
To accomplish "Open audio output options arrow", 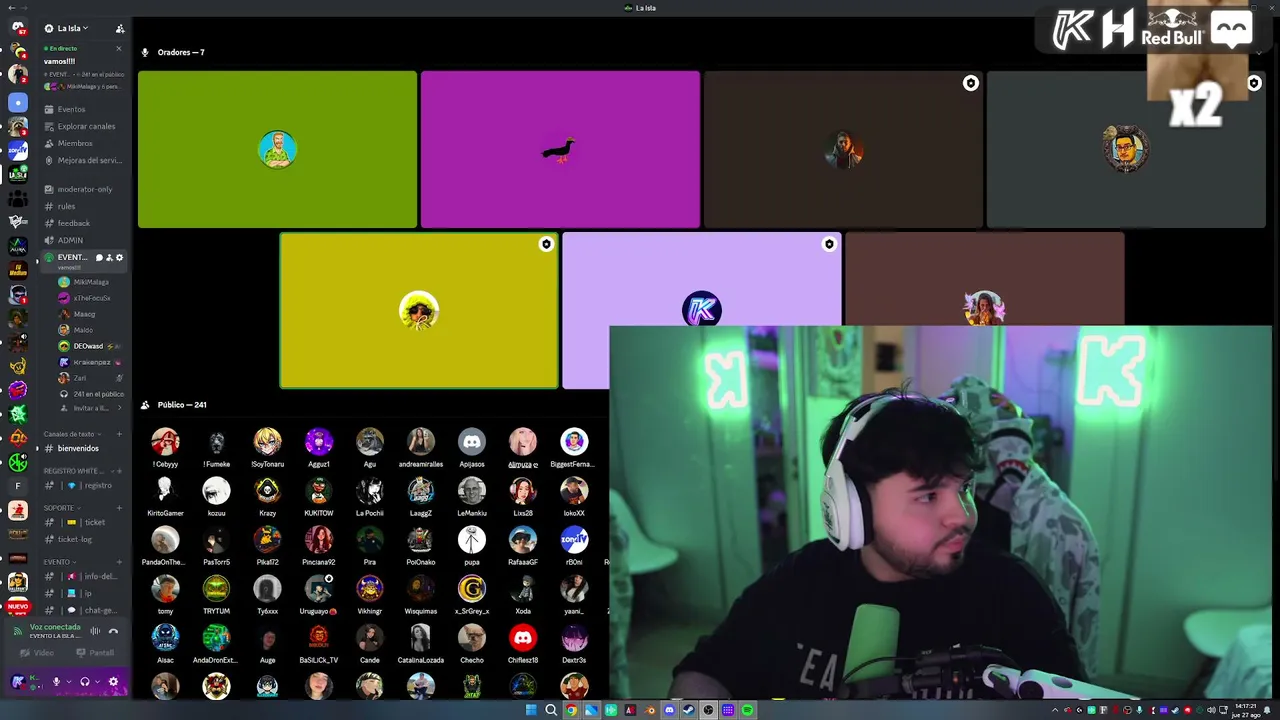I will click(96, 682).
